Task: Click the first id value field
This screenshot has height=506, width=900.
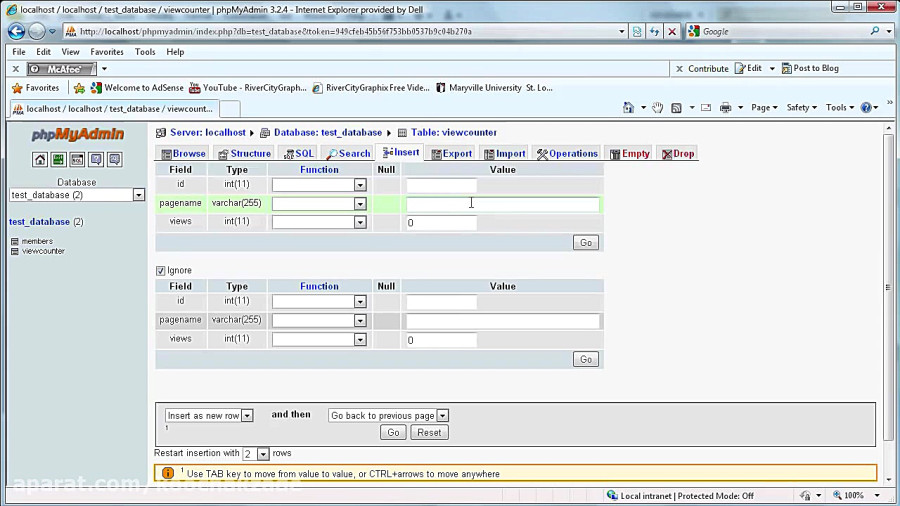Action: pos(441,185)
